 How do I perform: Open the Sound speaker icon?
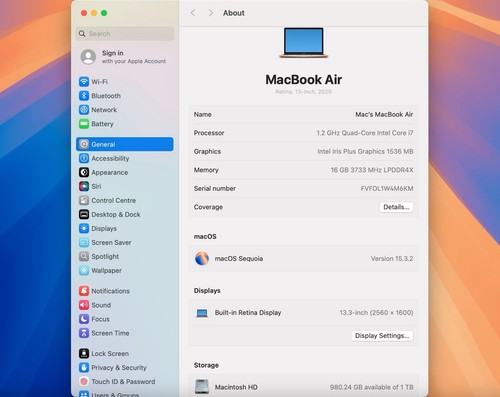(84, 305)
